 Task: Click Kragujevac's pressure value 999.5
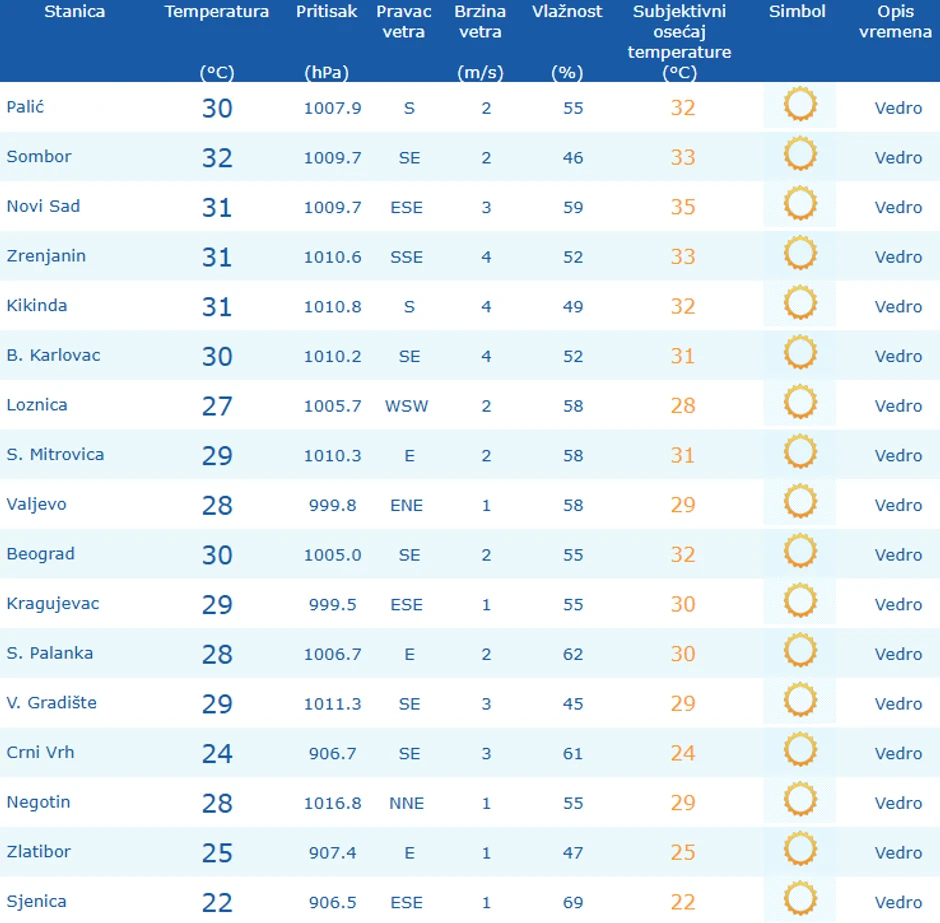333,605
